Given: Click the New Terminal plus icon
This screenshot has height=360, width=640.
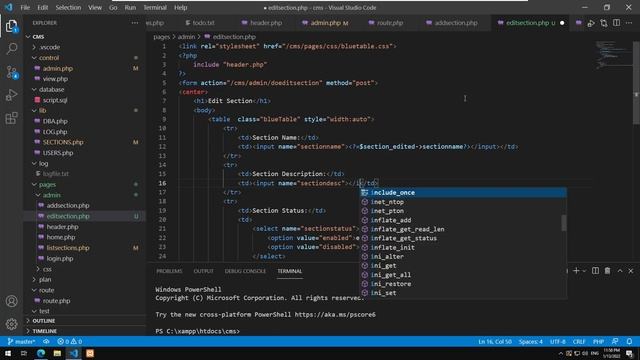Looking at the screenshot, I should [x=576, y=271].
